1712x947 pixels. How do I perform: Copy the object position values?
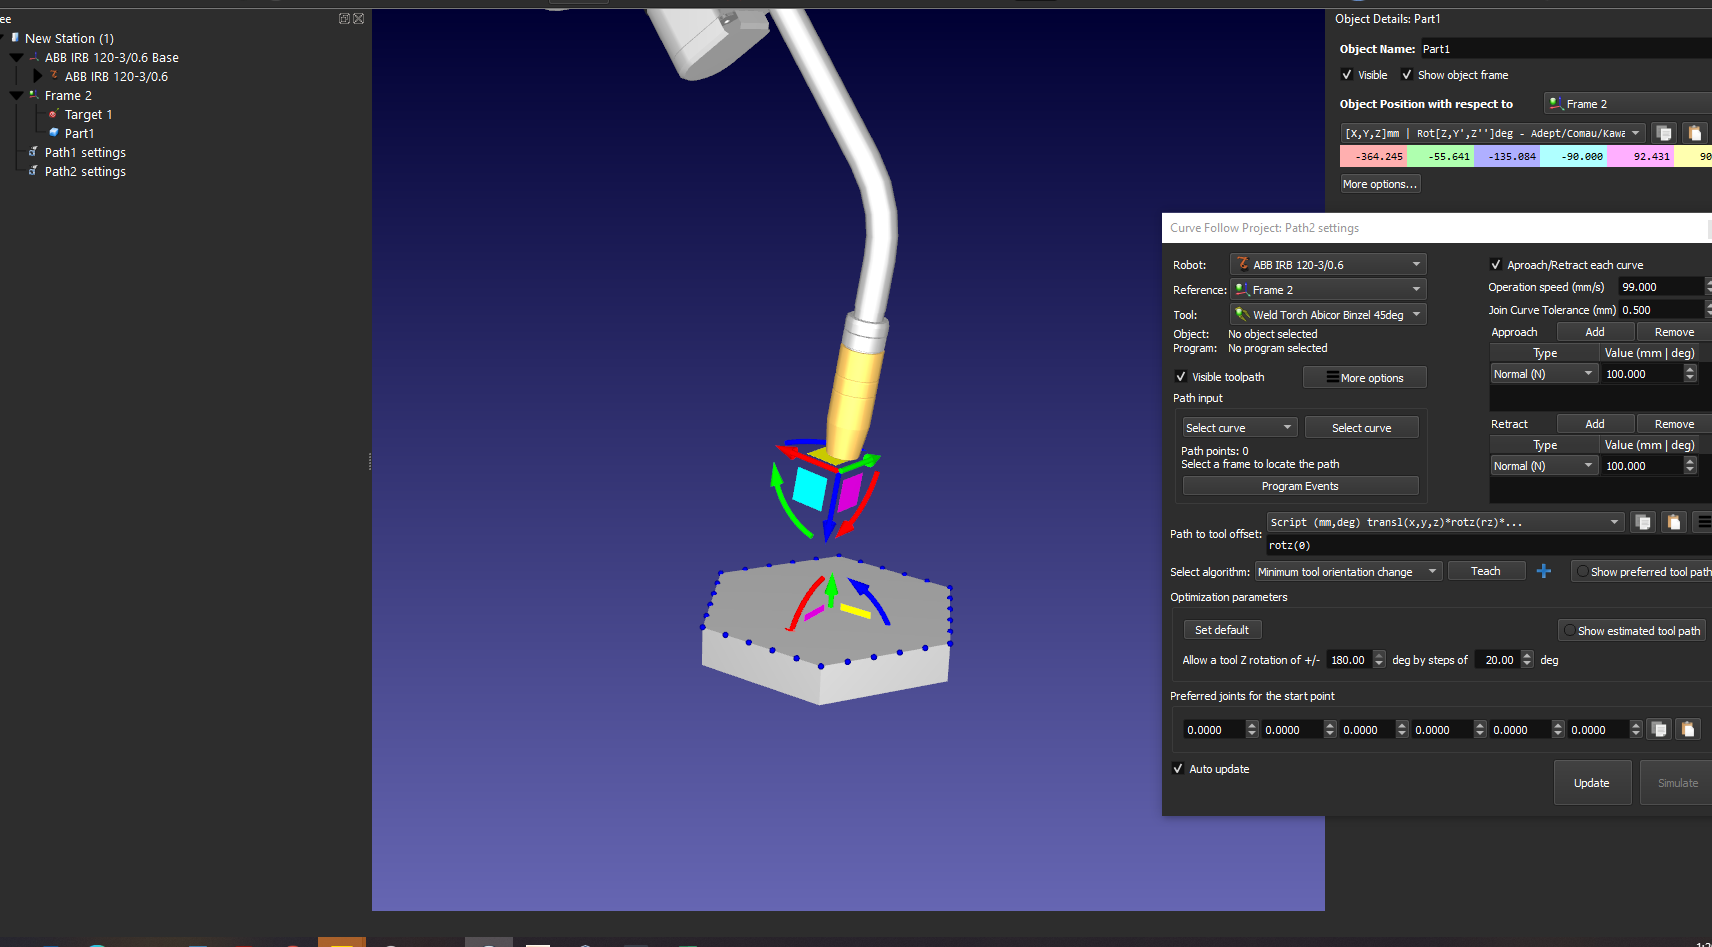1664,133
